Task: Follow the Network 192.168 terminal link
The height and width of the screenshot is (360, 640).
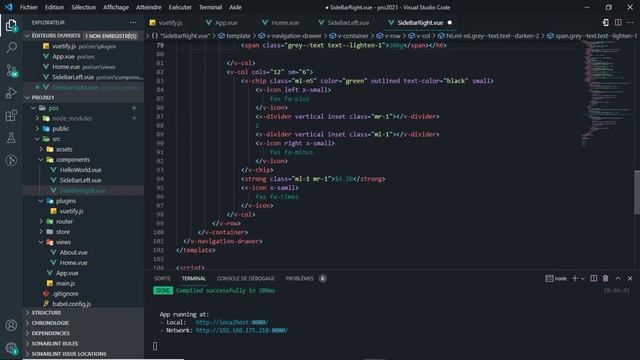Action: point(242,330)
